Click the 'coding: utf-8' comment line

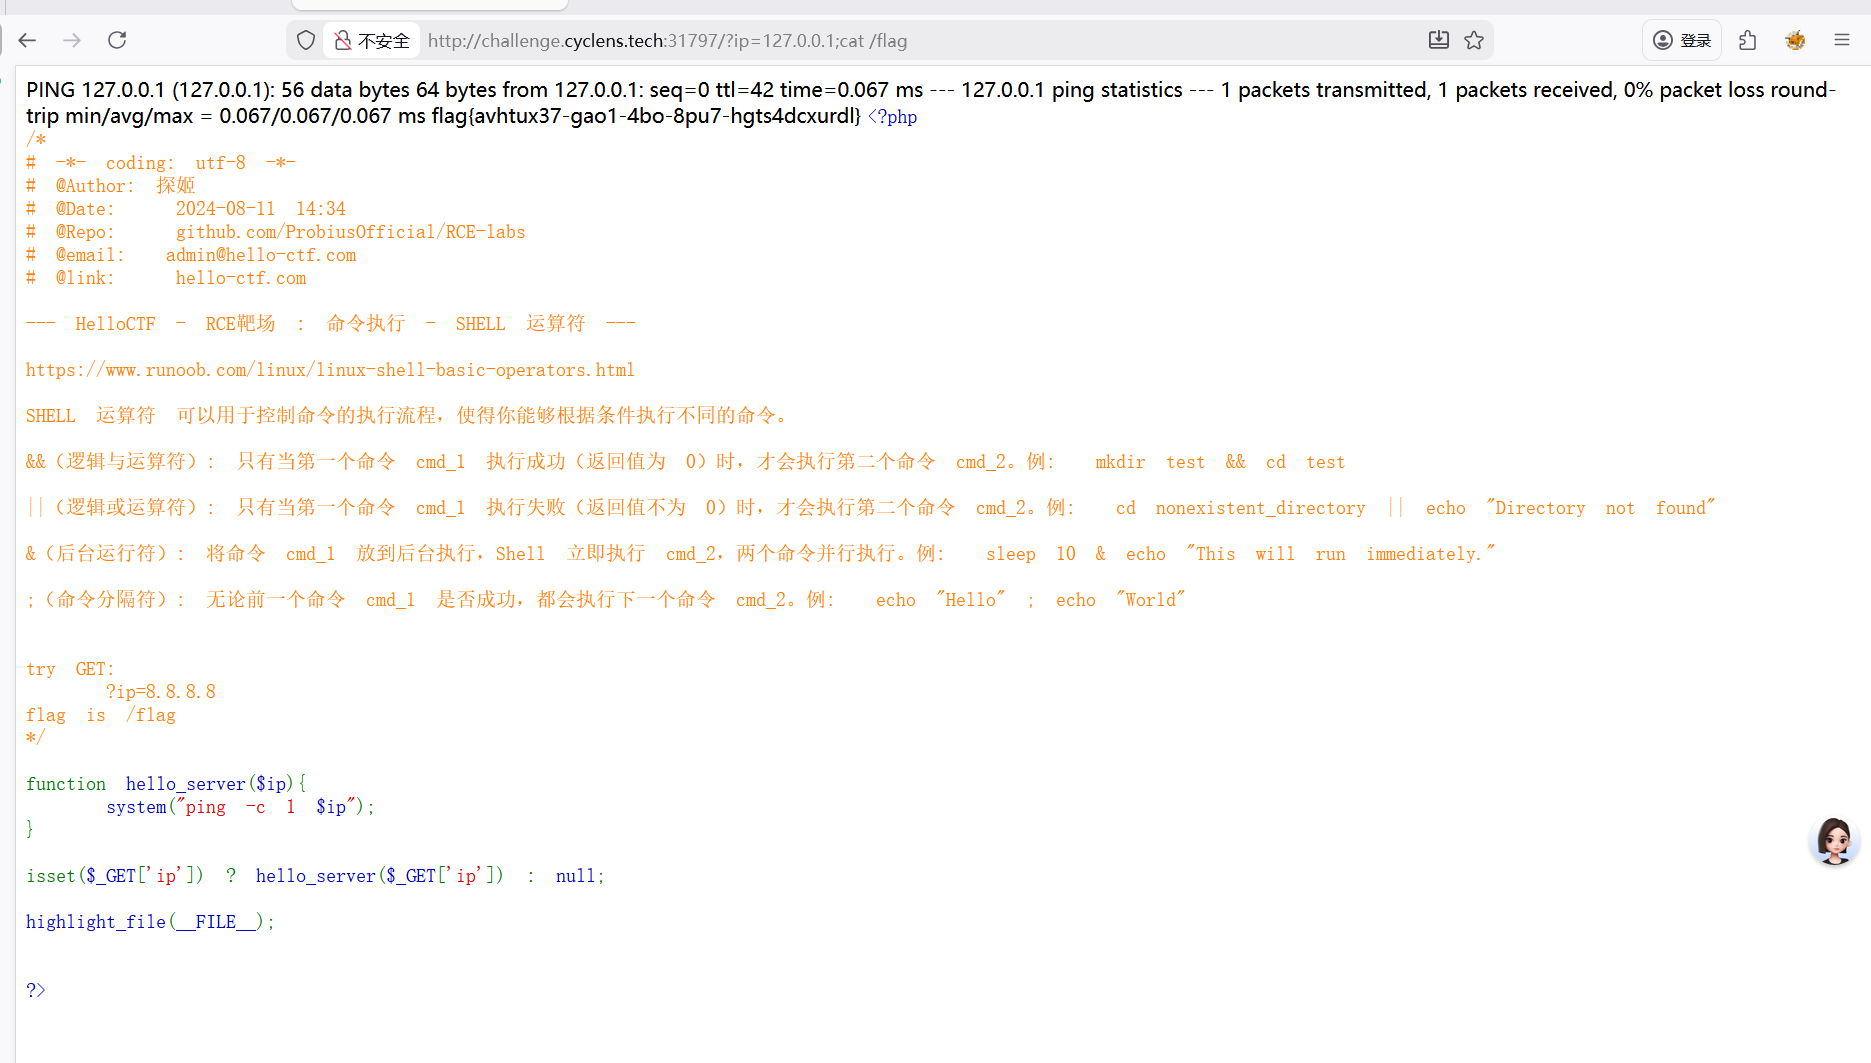(x=161, y=163)
